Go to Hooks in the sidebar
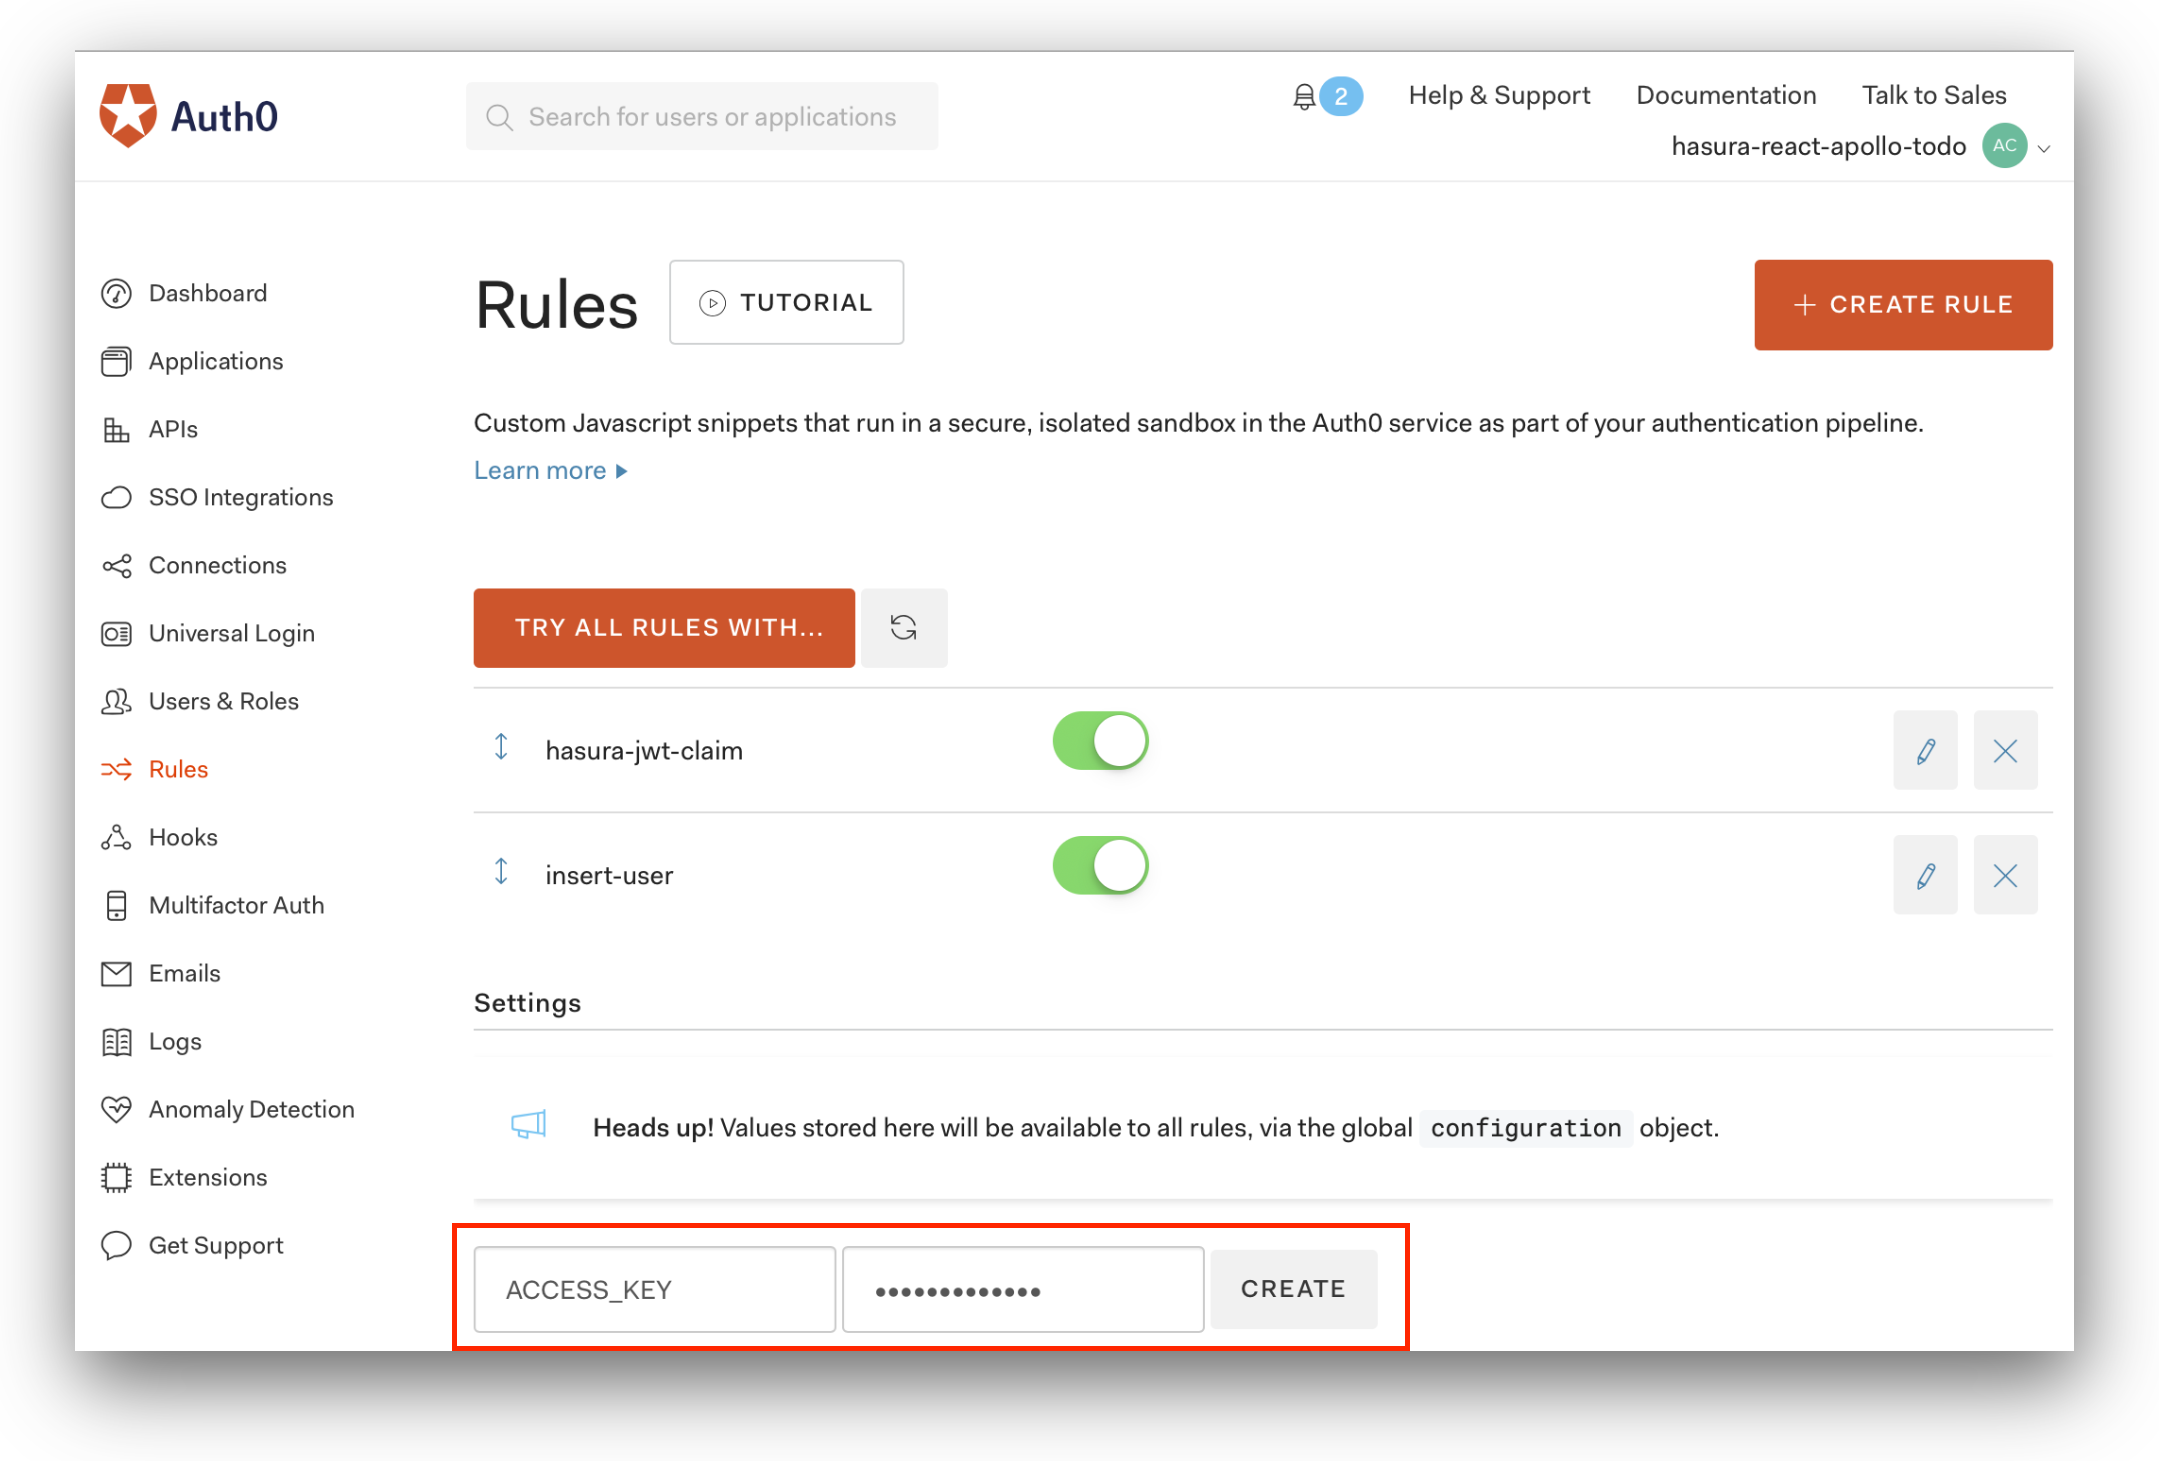2159x1461 pixels. point(183,837)
